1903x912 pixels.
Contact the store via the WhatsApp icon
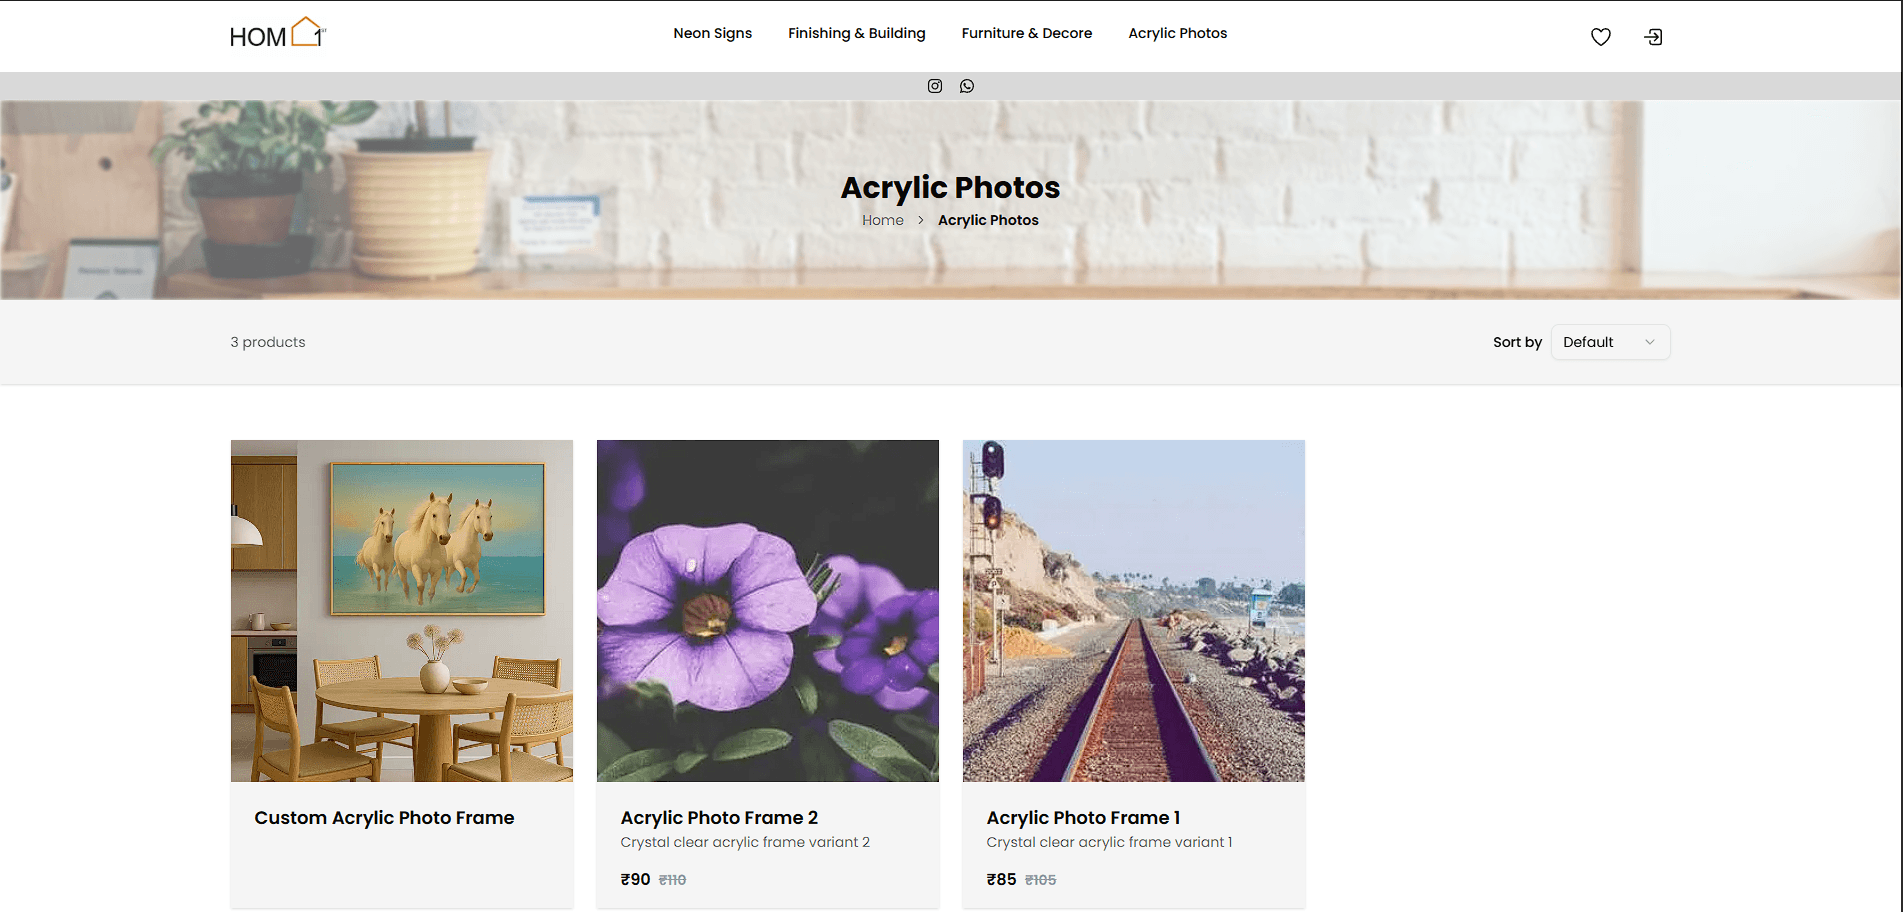tap(966, 85)
